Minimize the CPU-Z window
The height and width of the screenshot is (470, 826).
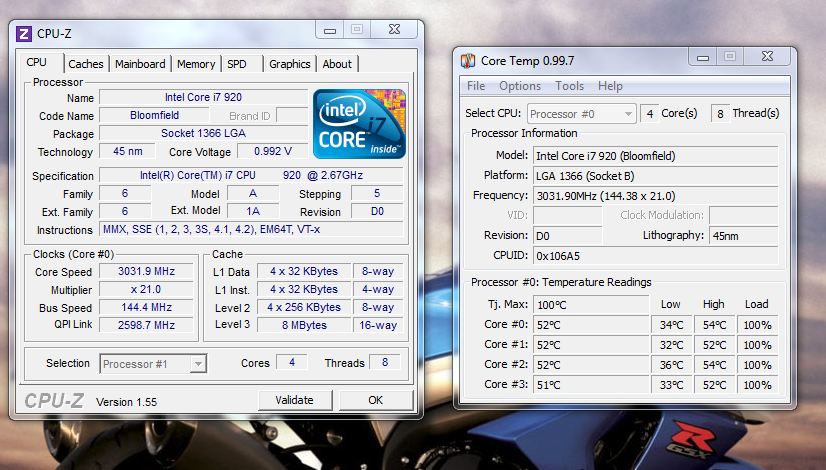click(x=330, y=31)
